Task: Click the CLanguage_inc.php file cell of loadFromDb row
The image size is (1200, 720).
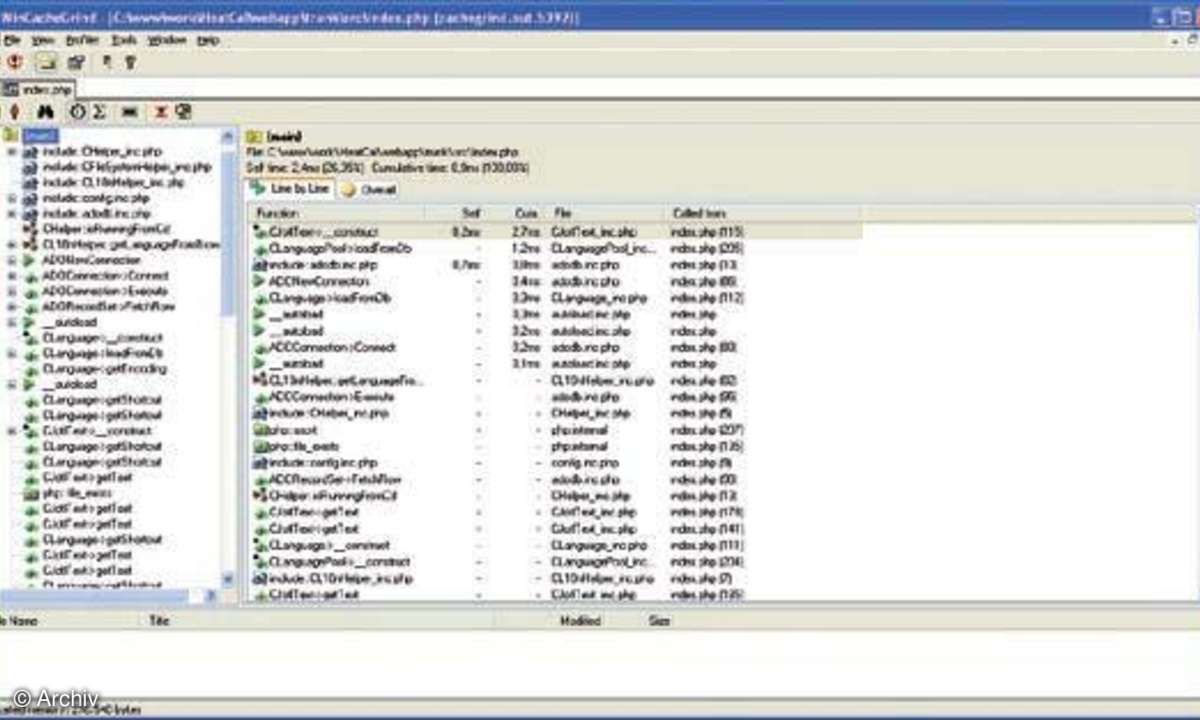Action: 600,297
